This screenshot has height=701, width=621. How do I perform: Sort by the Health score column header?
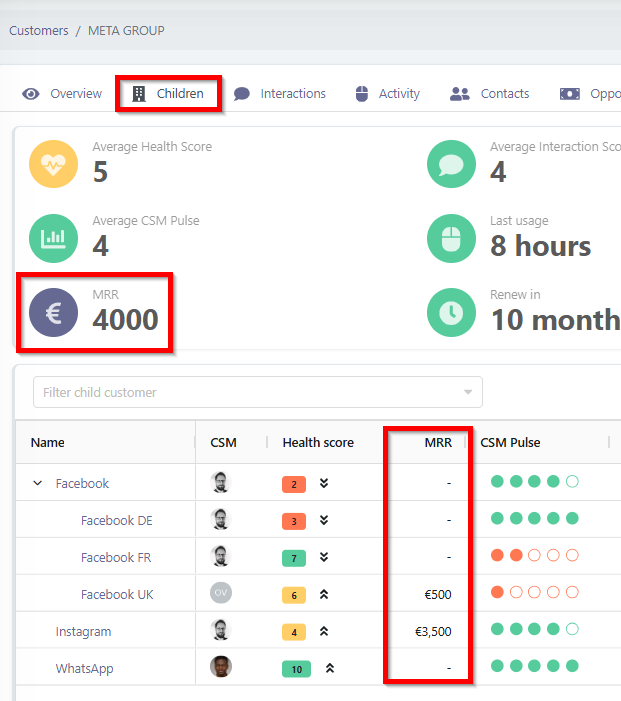coord(318,443)
